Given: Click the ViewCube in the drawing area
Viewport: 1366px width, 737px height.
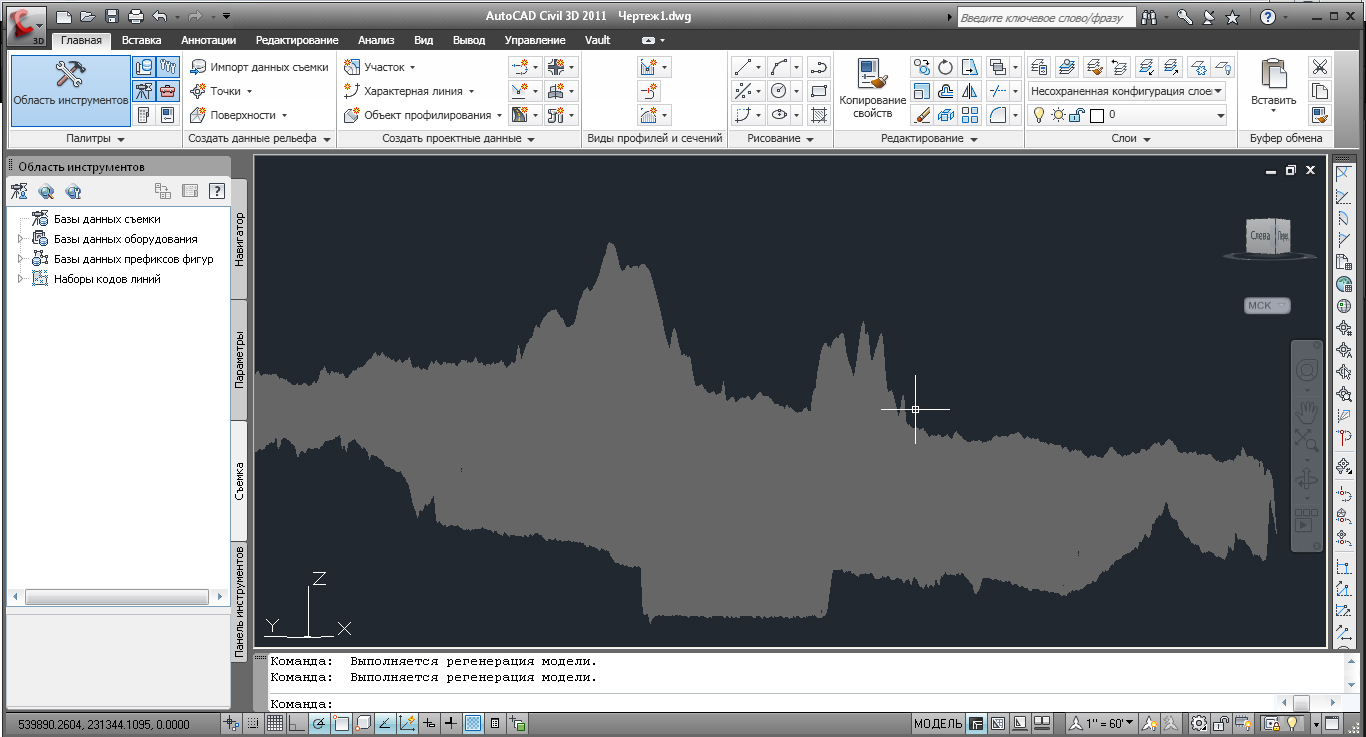Looking at the screenshot, I should [x=1268, y=239].
